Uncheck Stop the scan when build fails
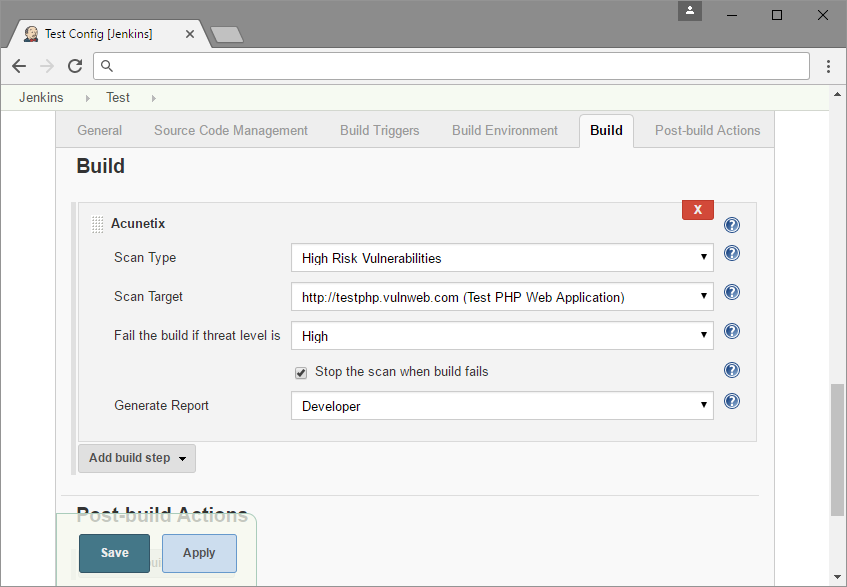The height and width of the screenshot is (587, 847). 300,372
